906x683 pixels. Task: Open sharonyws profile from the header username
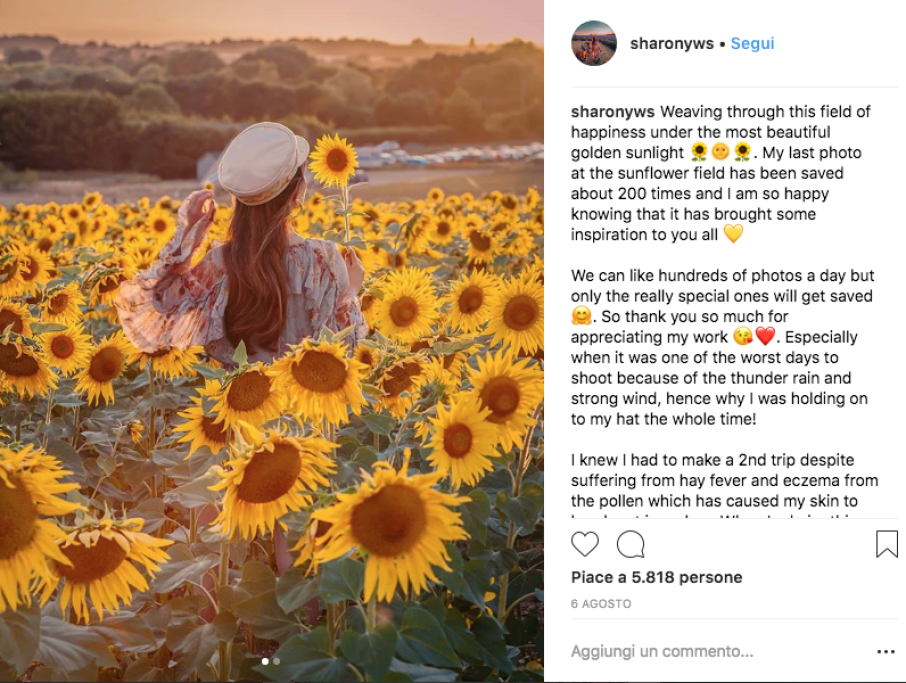[x=671, y=44]
